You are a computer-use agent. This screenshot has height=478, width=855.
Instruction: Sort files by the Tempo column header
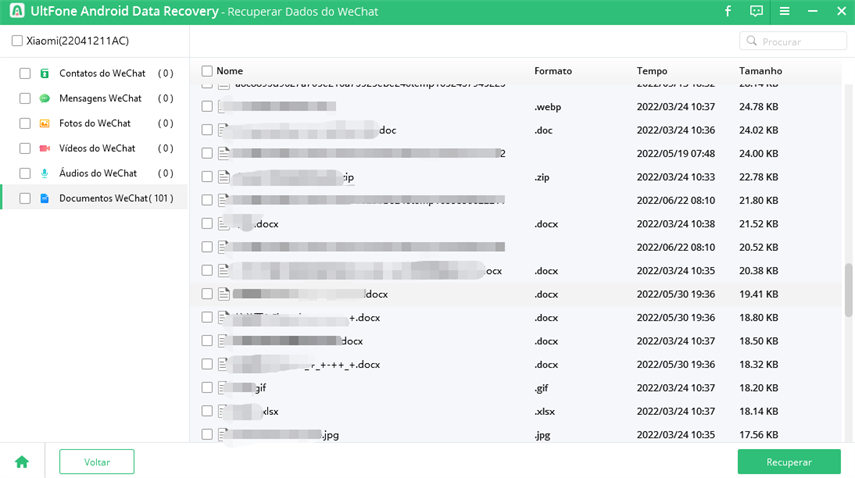tap(652, 71)
